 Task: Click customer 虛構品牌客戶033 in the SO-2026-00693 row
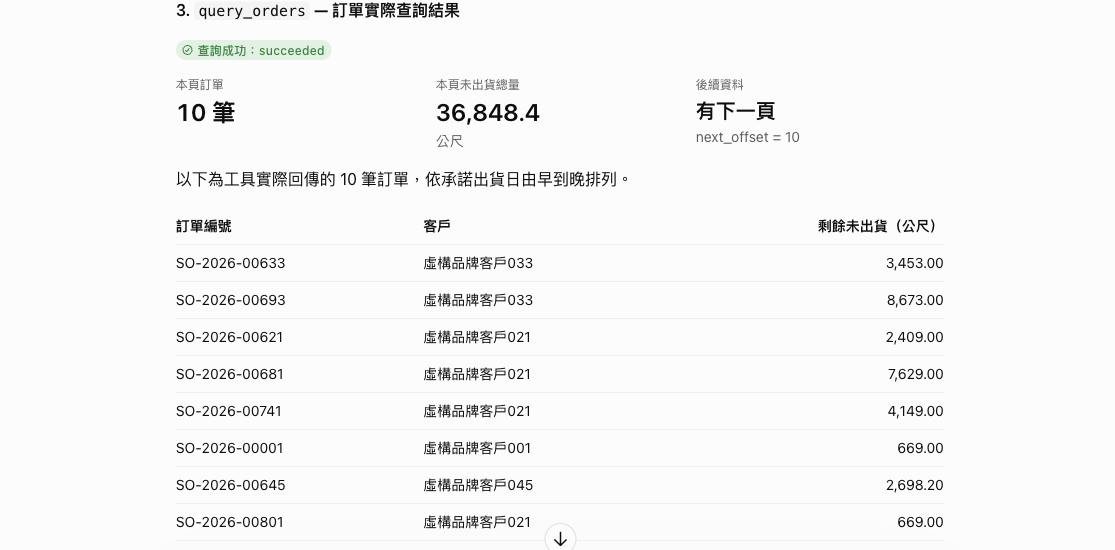coord(478,300)
